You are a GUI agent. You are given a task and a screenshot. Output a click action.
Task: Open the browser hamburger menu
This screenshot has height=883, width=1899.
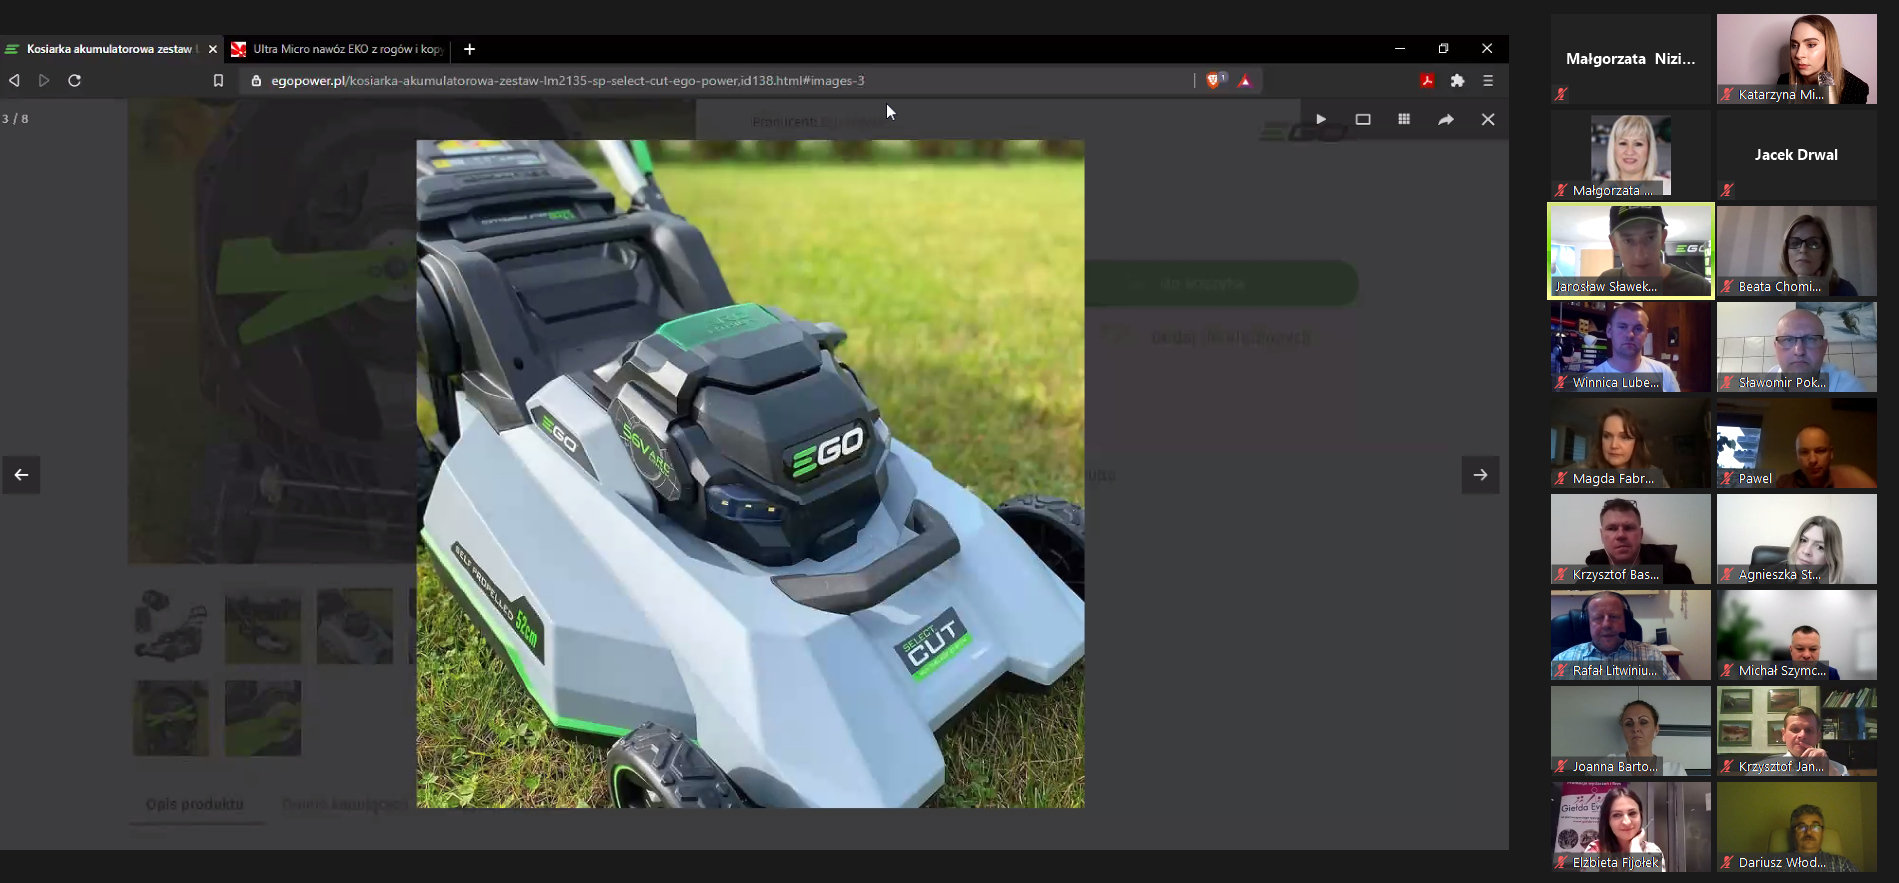[x=1488, y=80]
